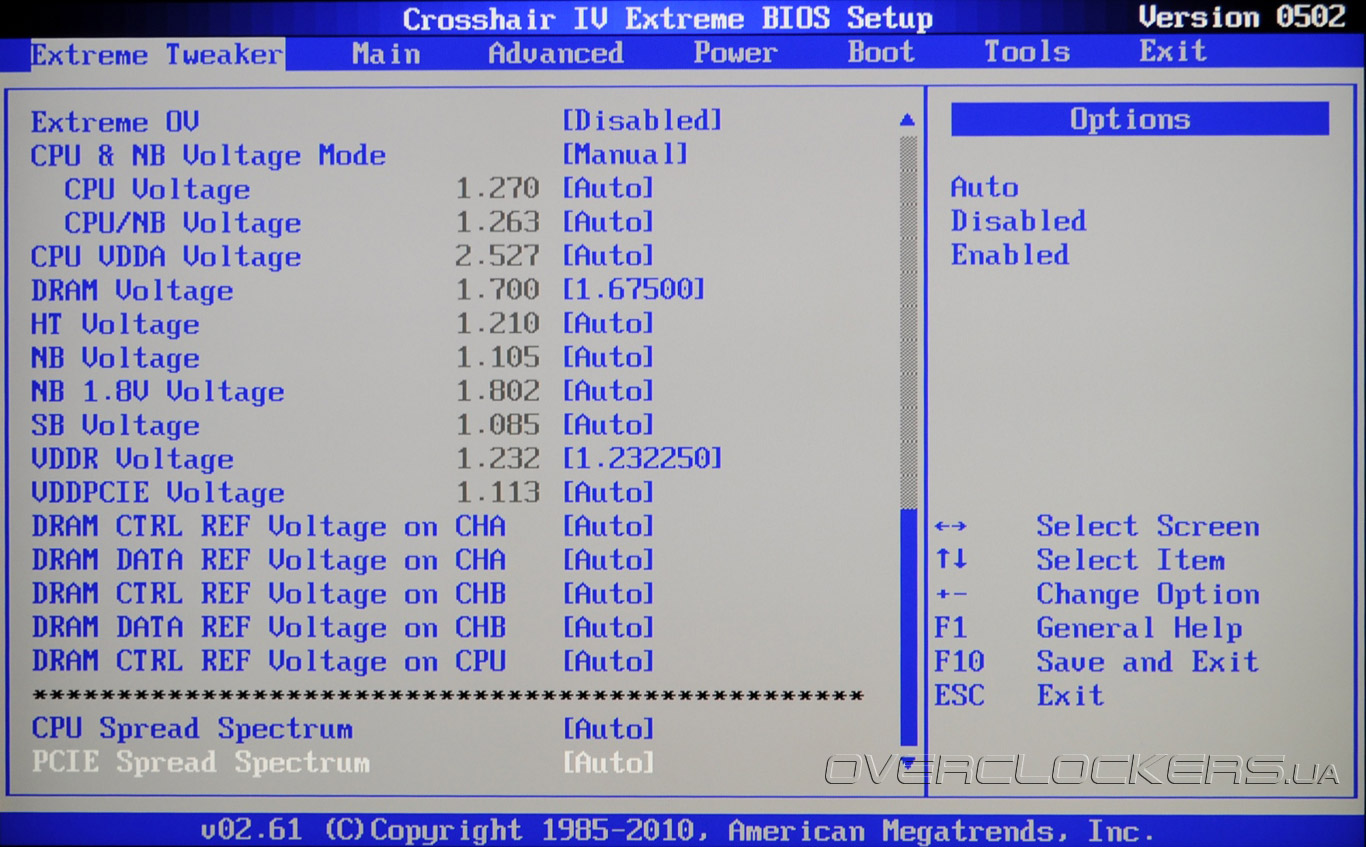
Task: Click the CPU/NB Voltage reading 1.263
Action: point(497,222)
